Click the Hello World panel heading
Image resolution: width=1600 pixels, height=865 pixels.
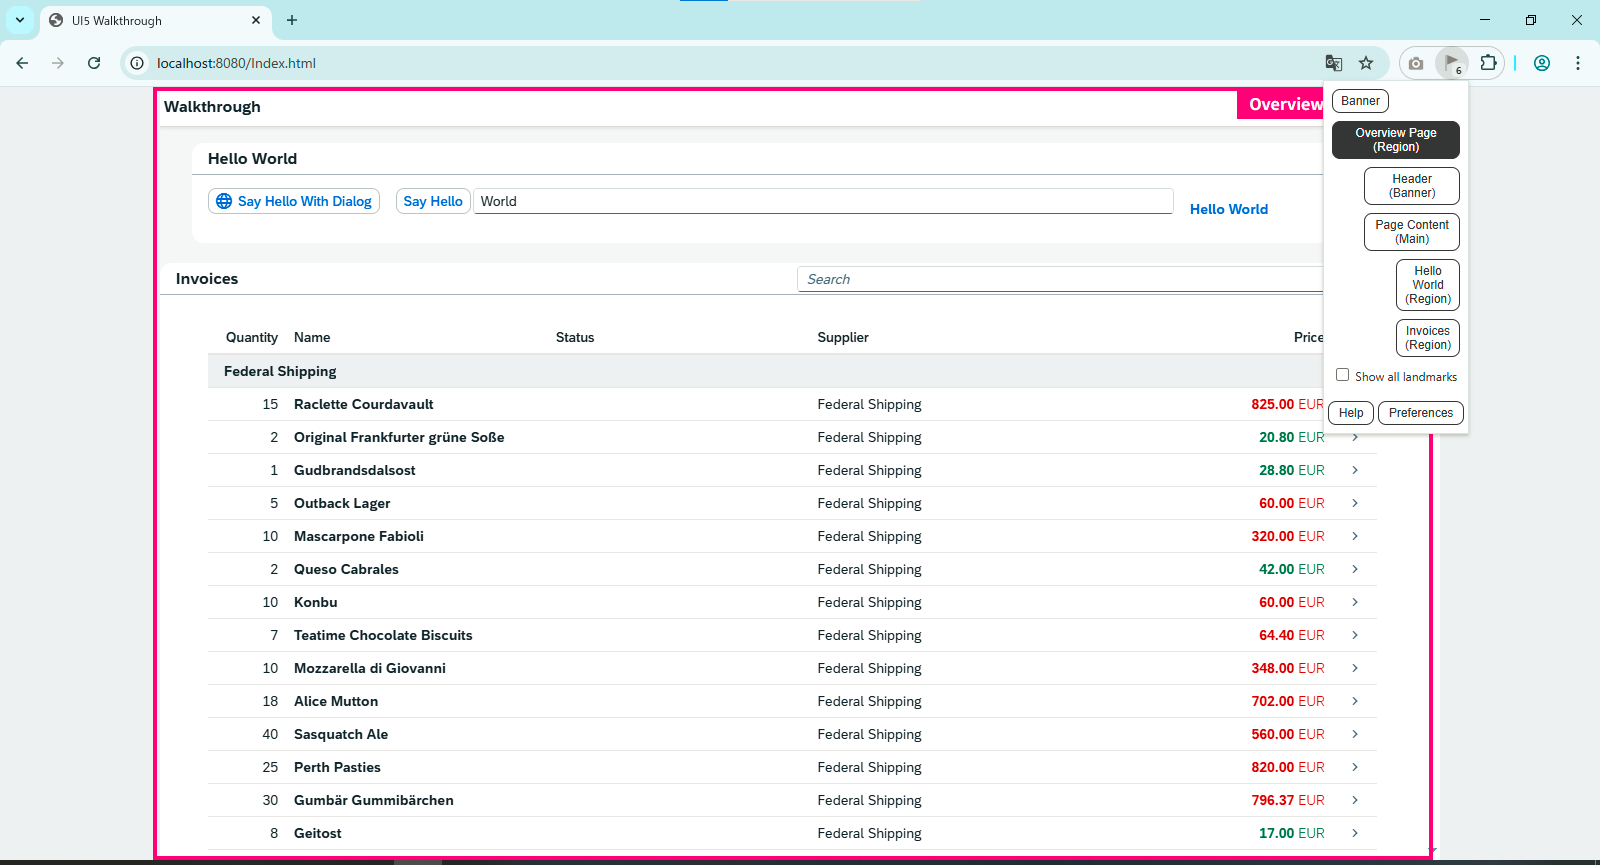pos(252,159)
